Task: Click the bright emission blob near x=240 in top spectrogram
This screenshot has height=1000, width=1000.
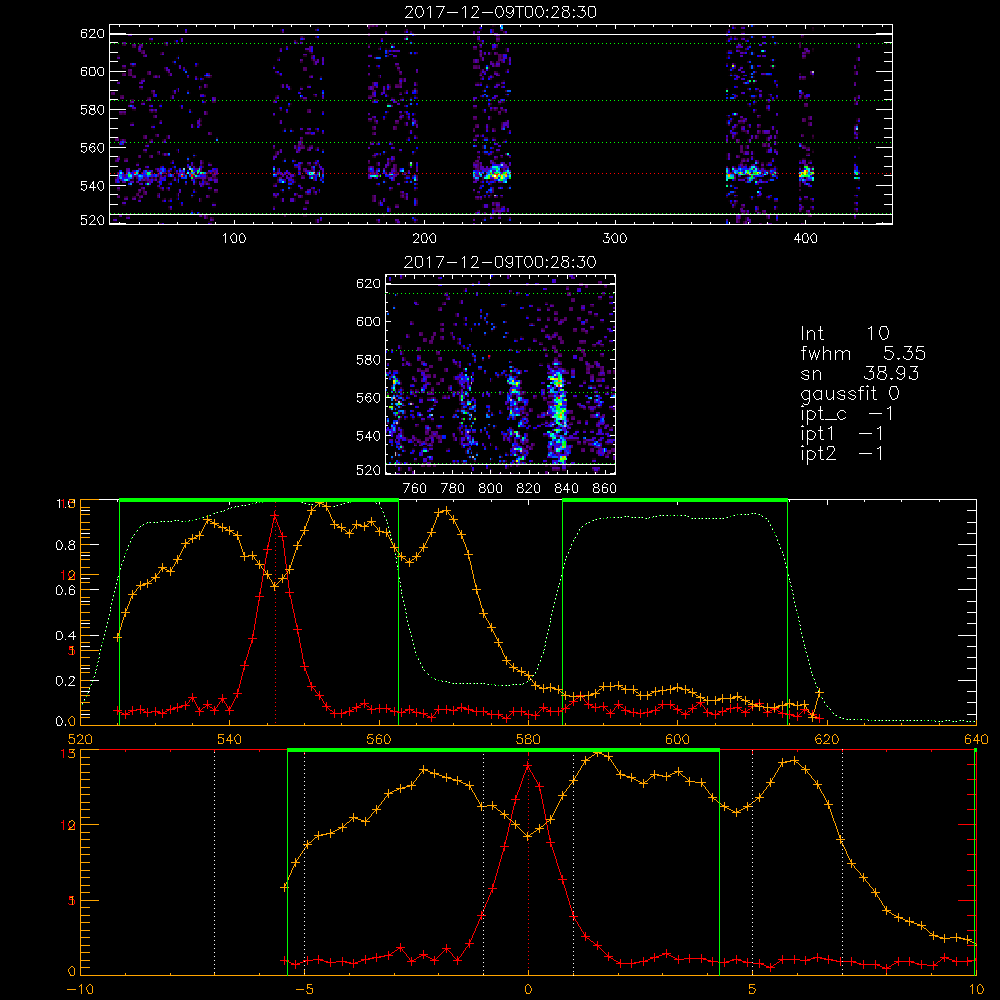Action: (x=492, y=173)
